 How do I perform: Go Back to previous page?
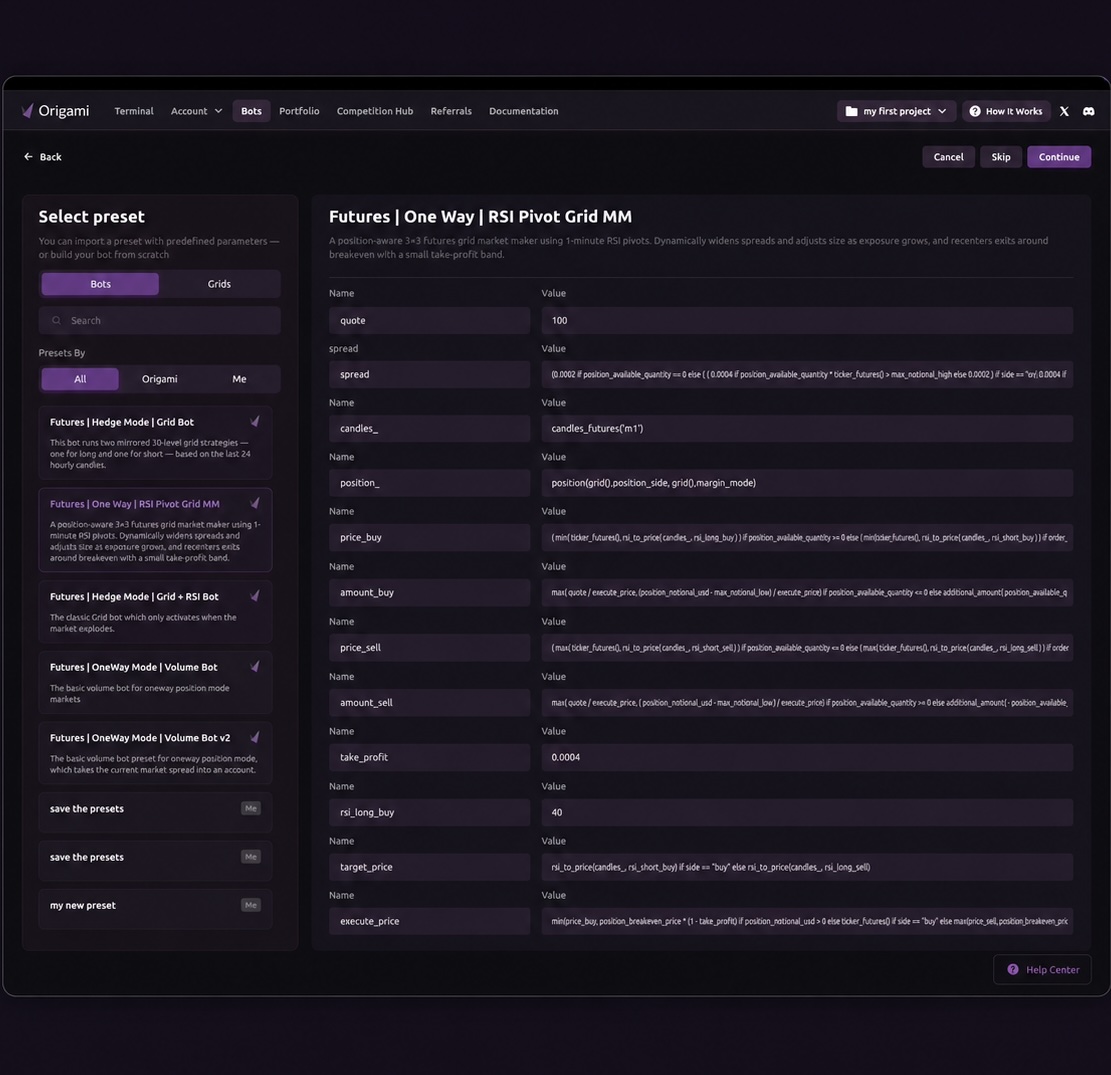tap(43, 157)
